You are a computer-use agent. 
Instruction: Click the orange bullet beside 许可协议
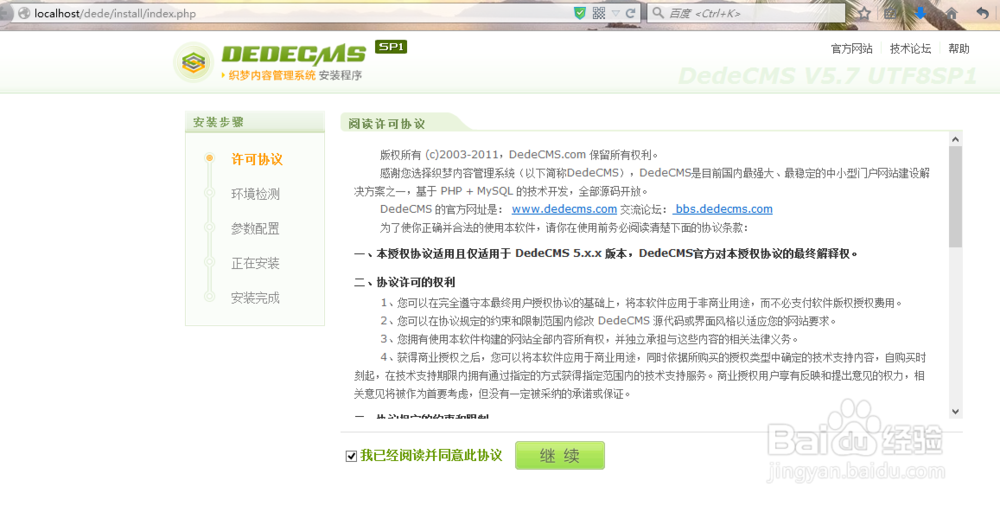pos(209,158)
